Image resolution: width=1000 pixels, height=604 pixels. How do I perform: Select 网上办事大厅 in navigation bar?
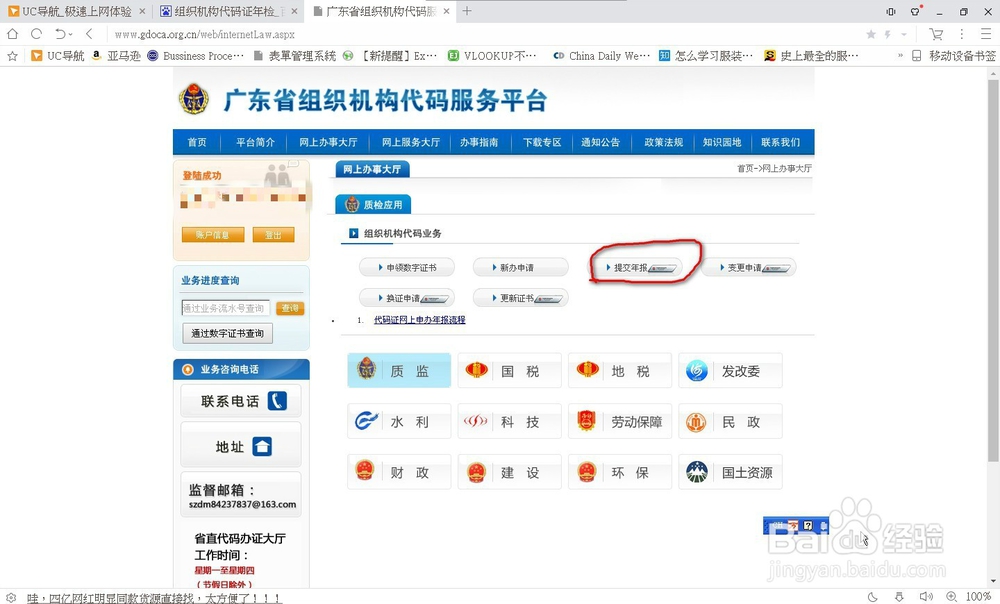[x=328, y=142]
